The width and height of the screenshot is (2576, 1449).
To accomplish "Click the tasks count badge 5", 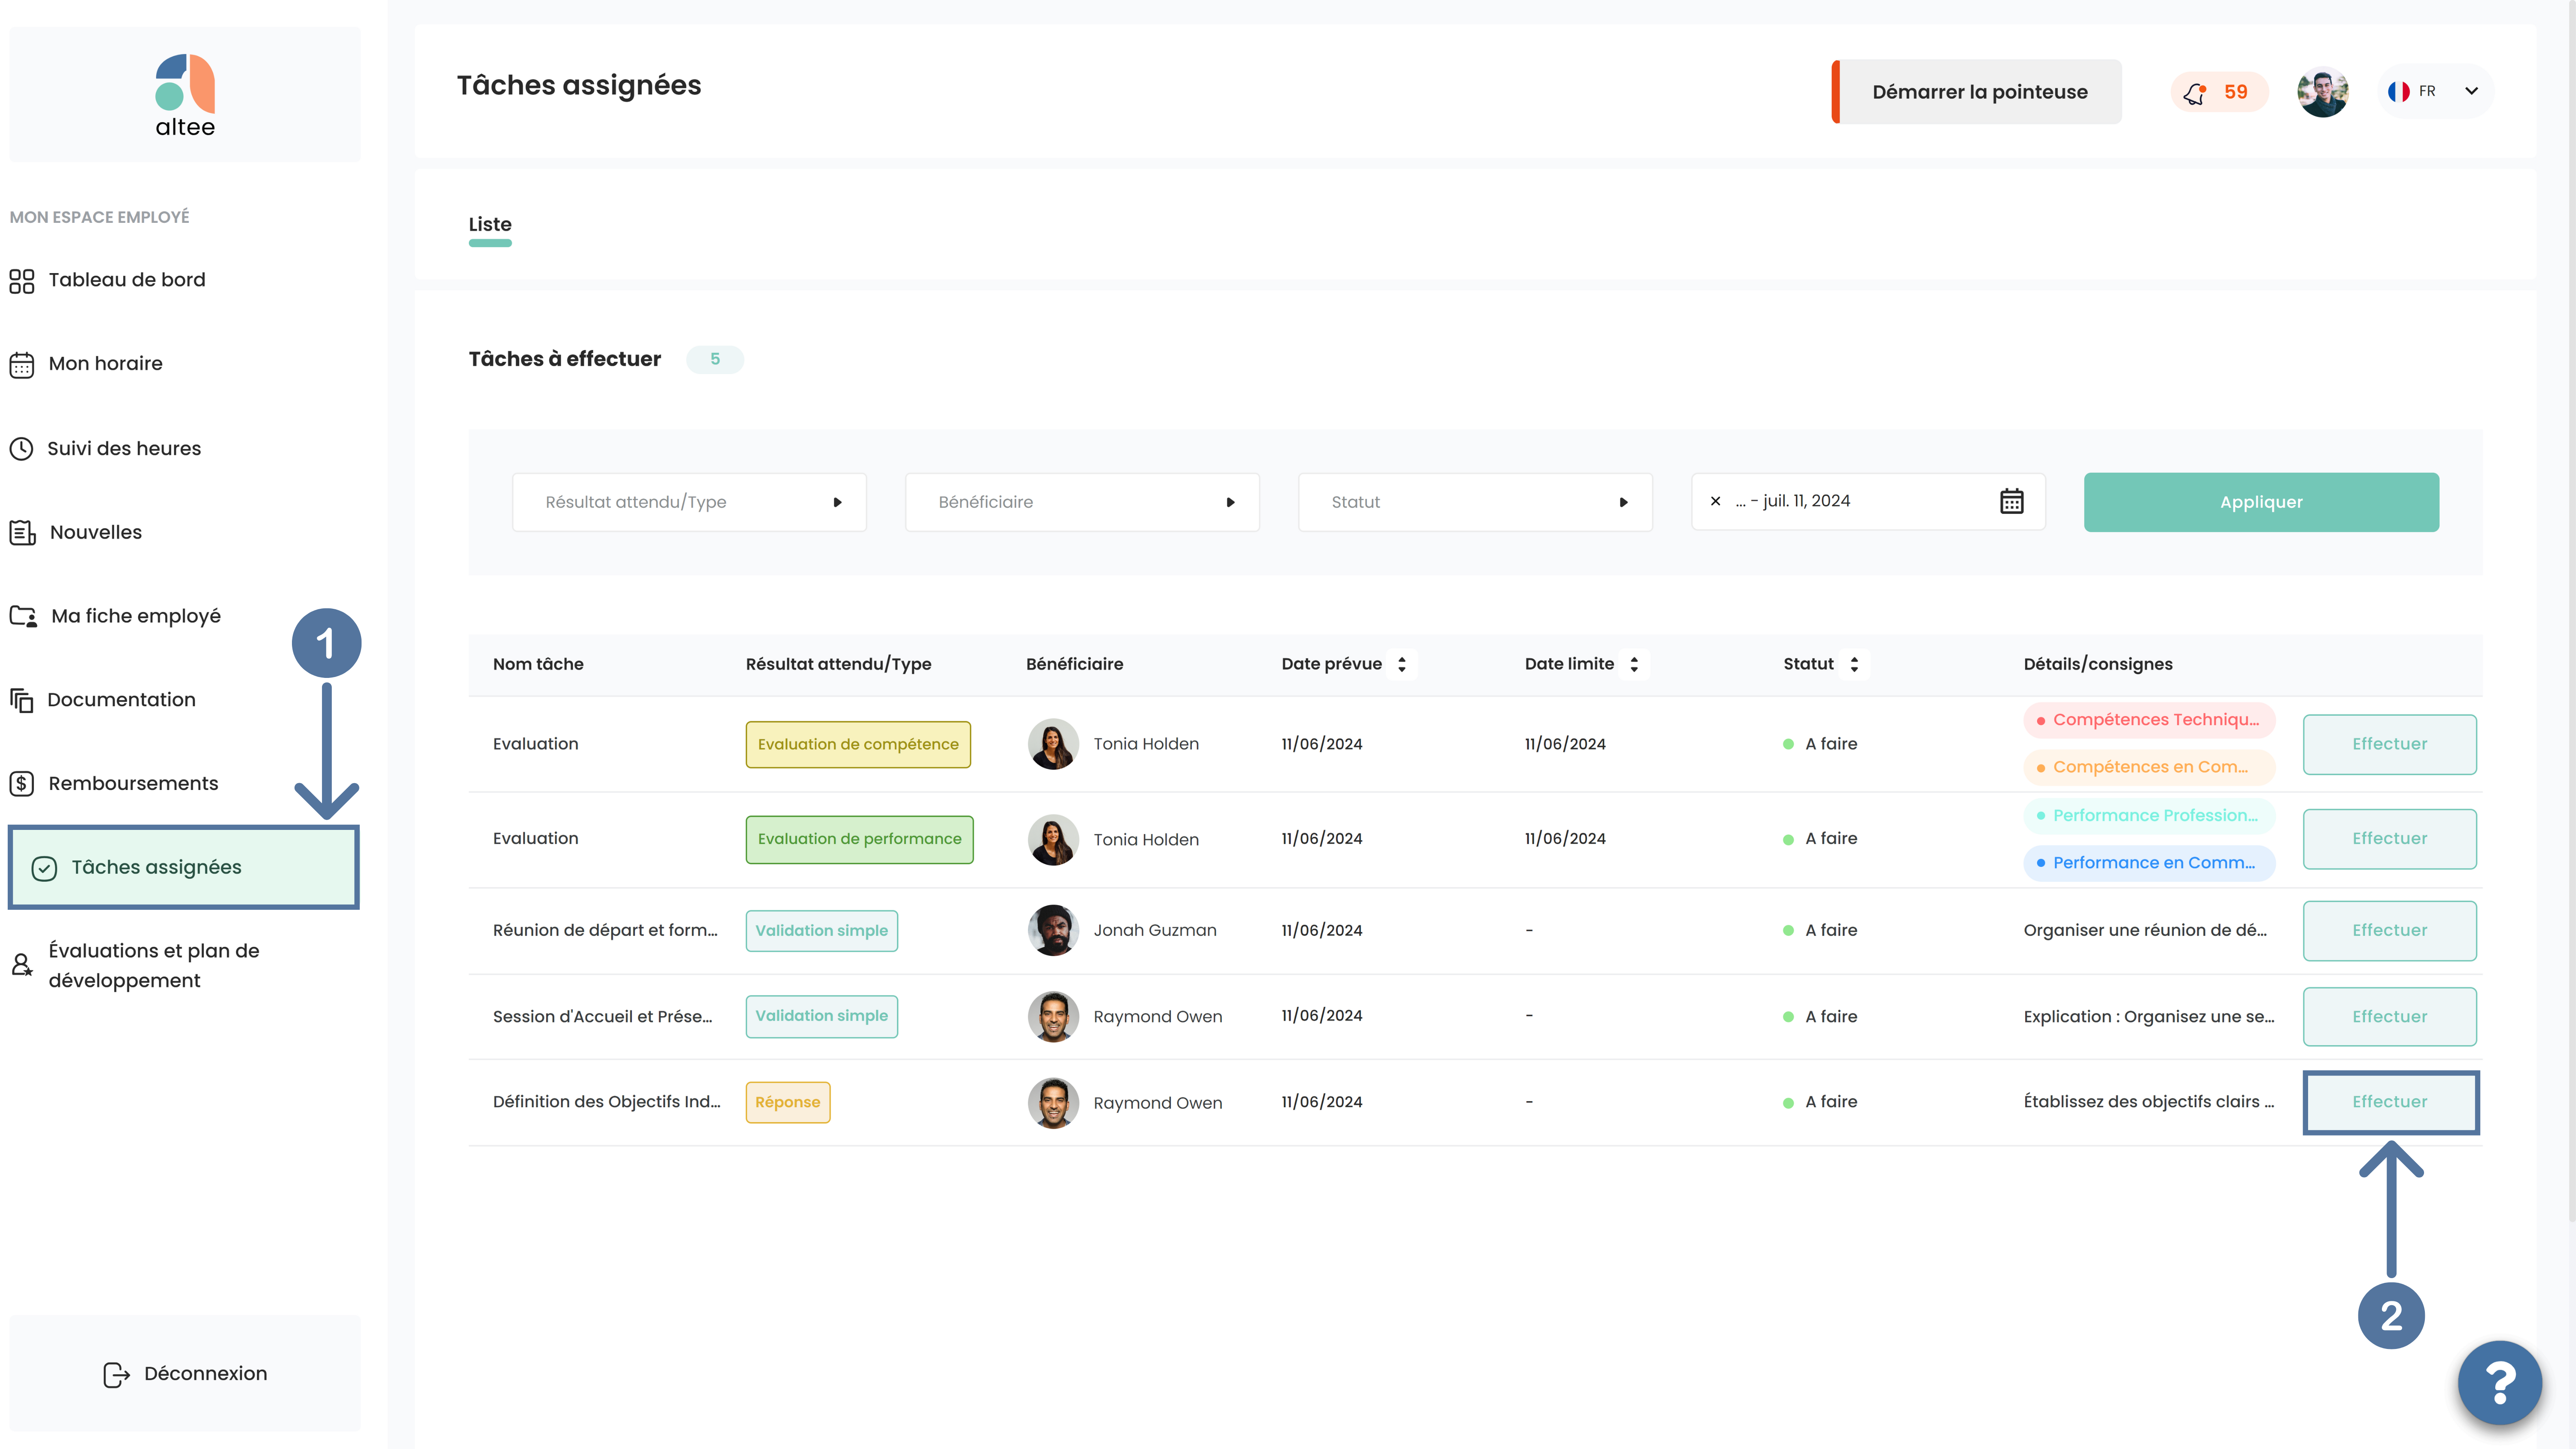I will (x=715, y=359).
